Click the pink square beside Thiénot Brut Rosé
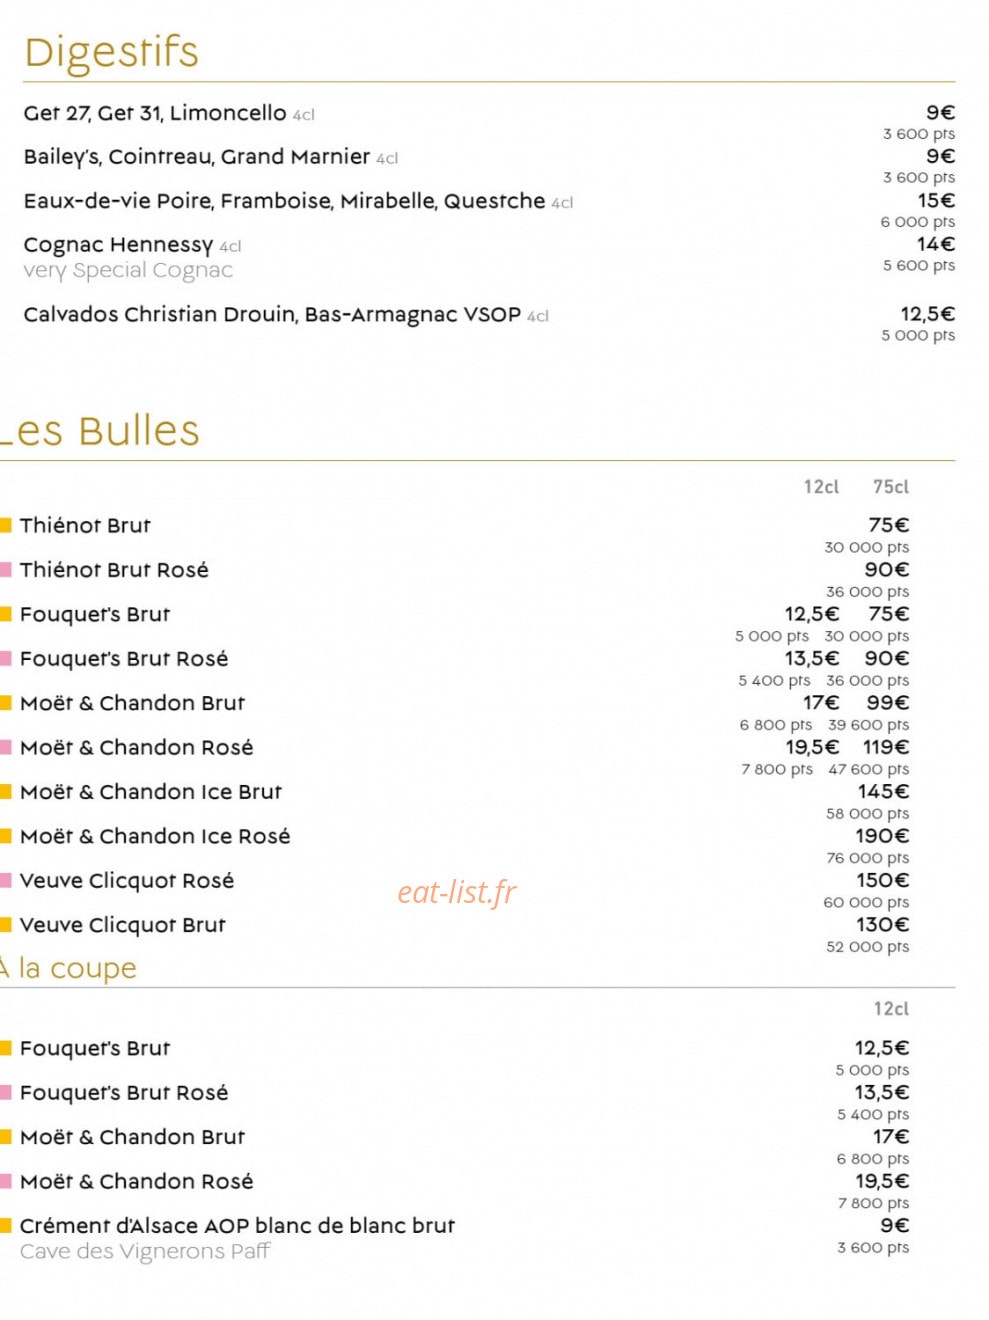 tap(5, 569)
